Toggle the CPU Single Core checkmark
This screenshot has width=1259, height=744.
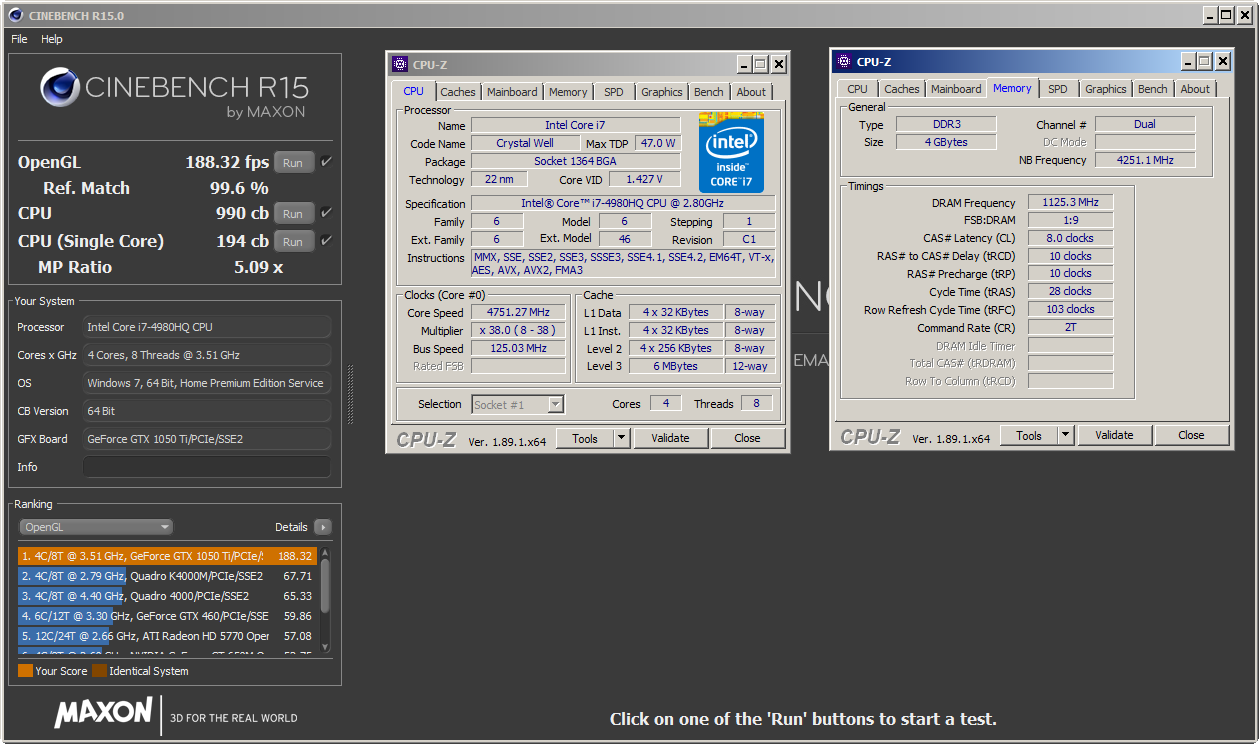(x=327, y=241)
